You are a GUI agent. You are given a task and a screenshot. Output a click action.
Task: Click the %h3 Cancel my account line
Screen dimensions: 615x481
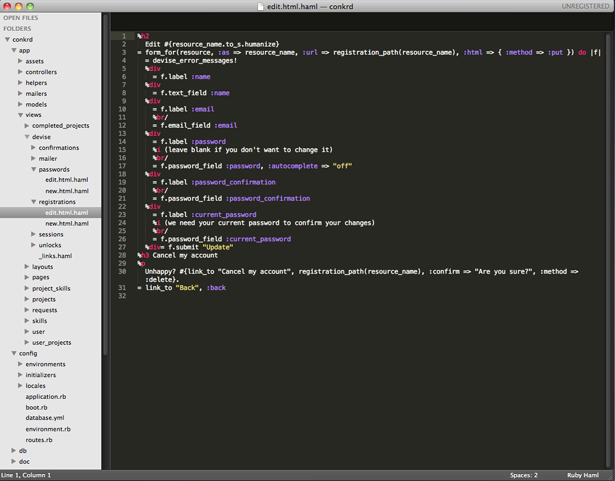coord(177,255)
